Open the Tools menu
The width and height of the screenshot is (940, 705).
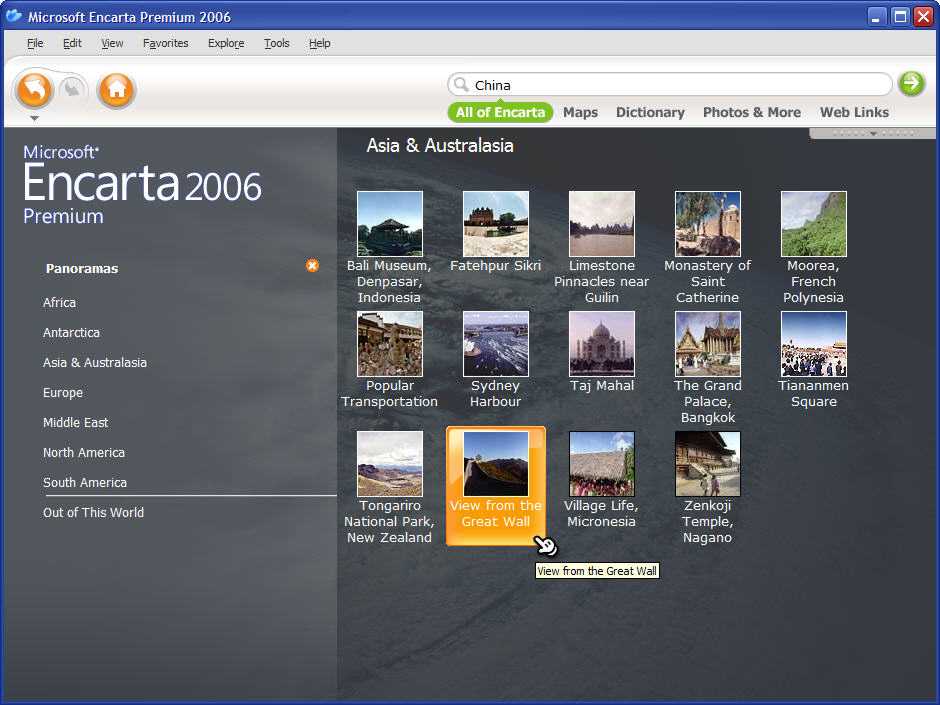point(276,43)
